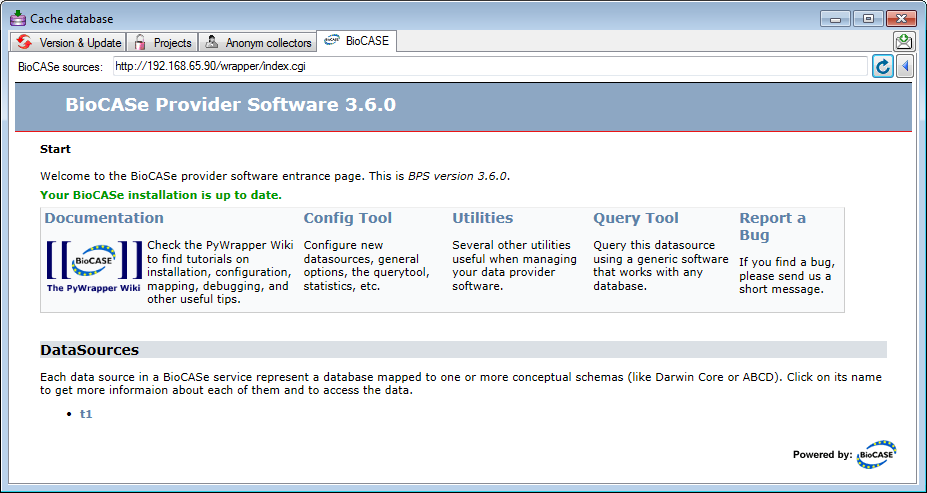The height and width of the screenshot is (493, 927).
Task: Click the DataSources heading
Action: point(89,350)
